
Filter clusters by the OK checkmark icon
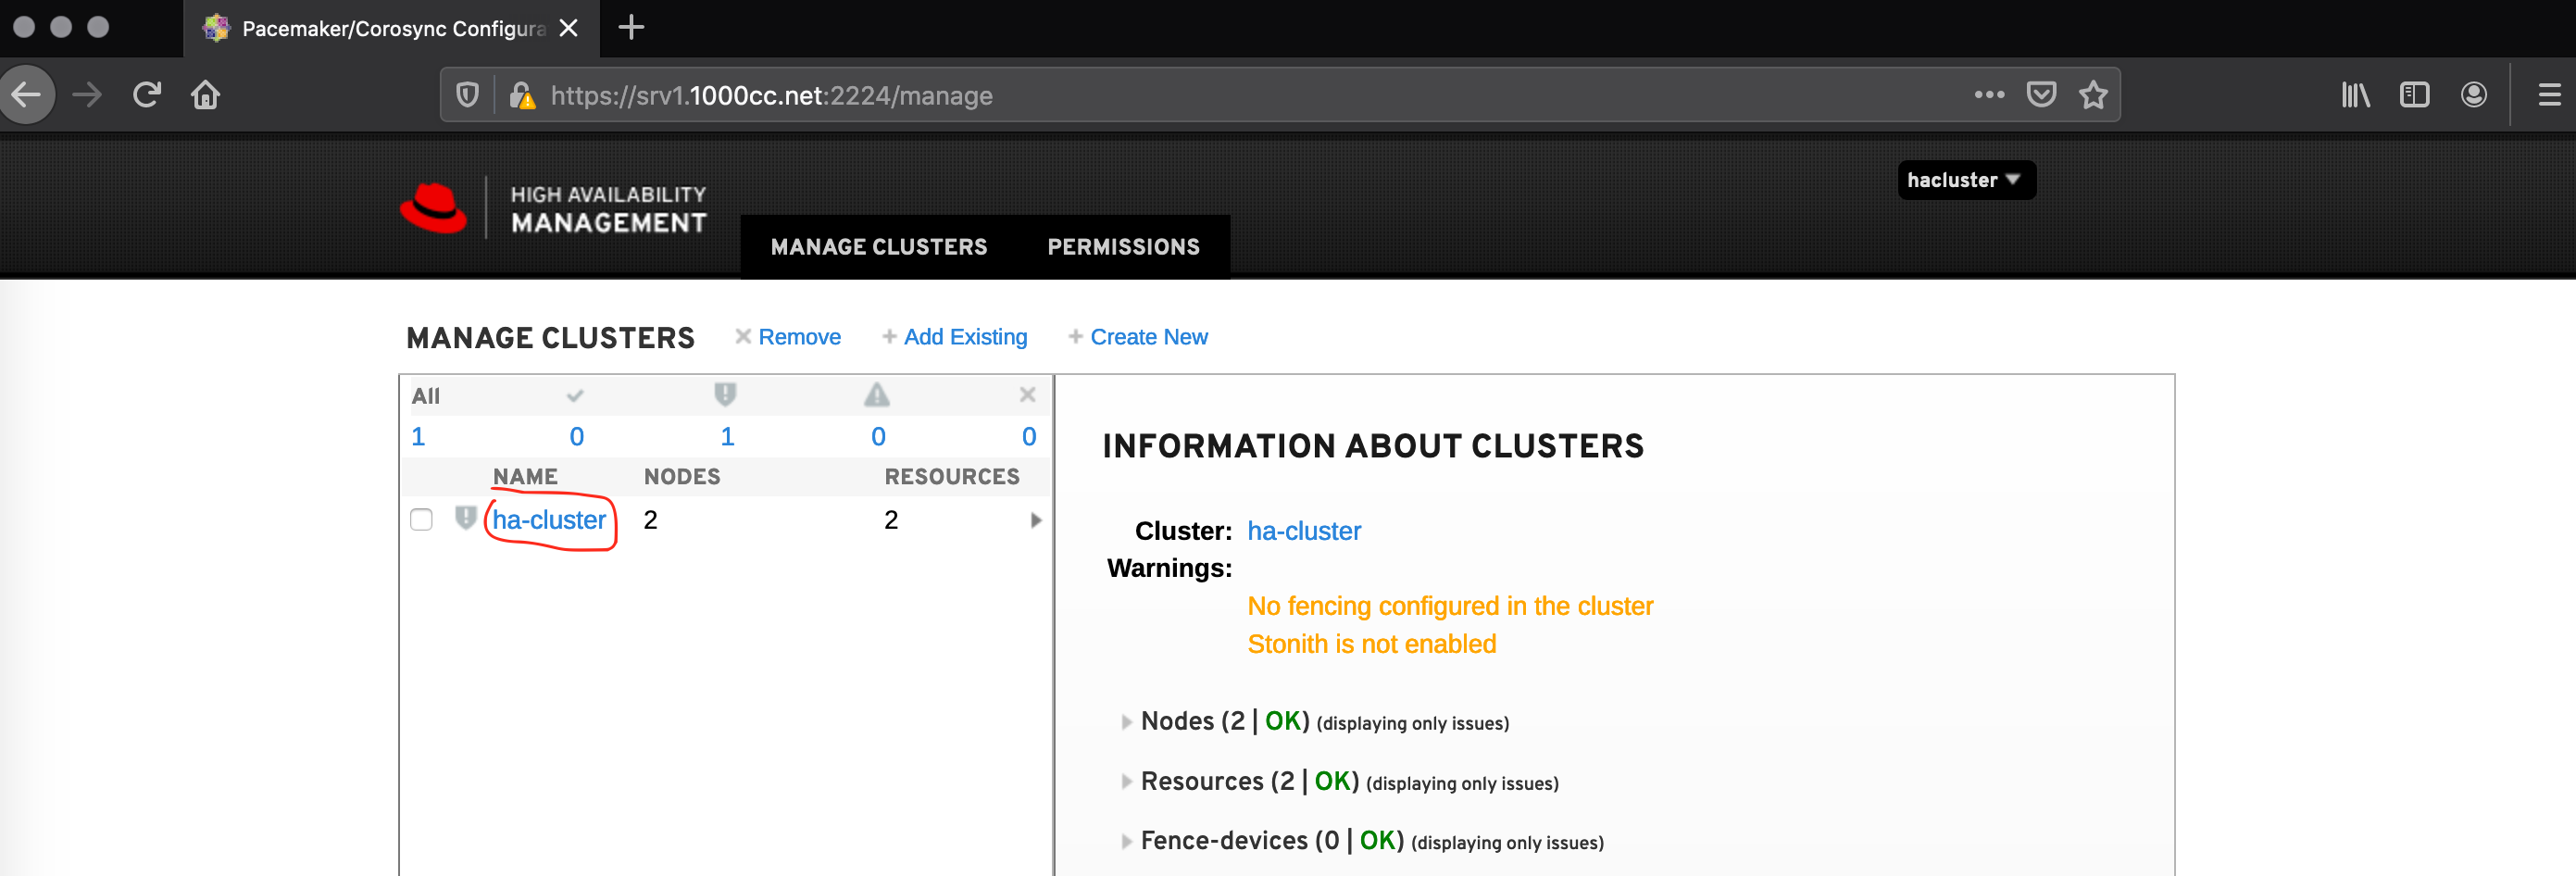575,395
